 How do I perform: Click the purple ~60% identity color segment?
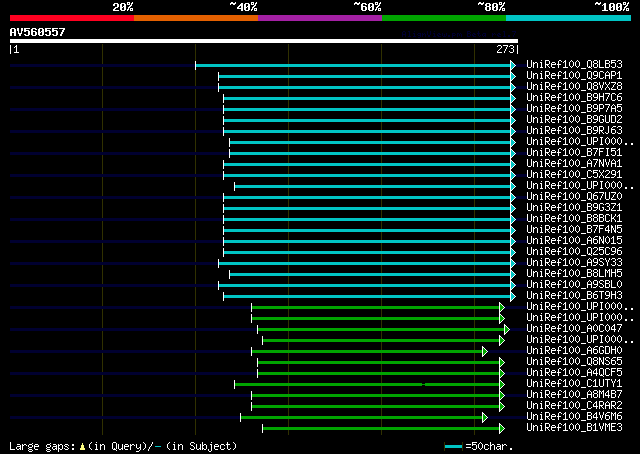(320, 18)
